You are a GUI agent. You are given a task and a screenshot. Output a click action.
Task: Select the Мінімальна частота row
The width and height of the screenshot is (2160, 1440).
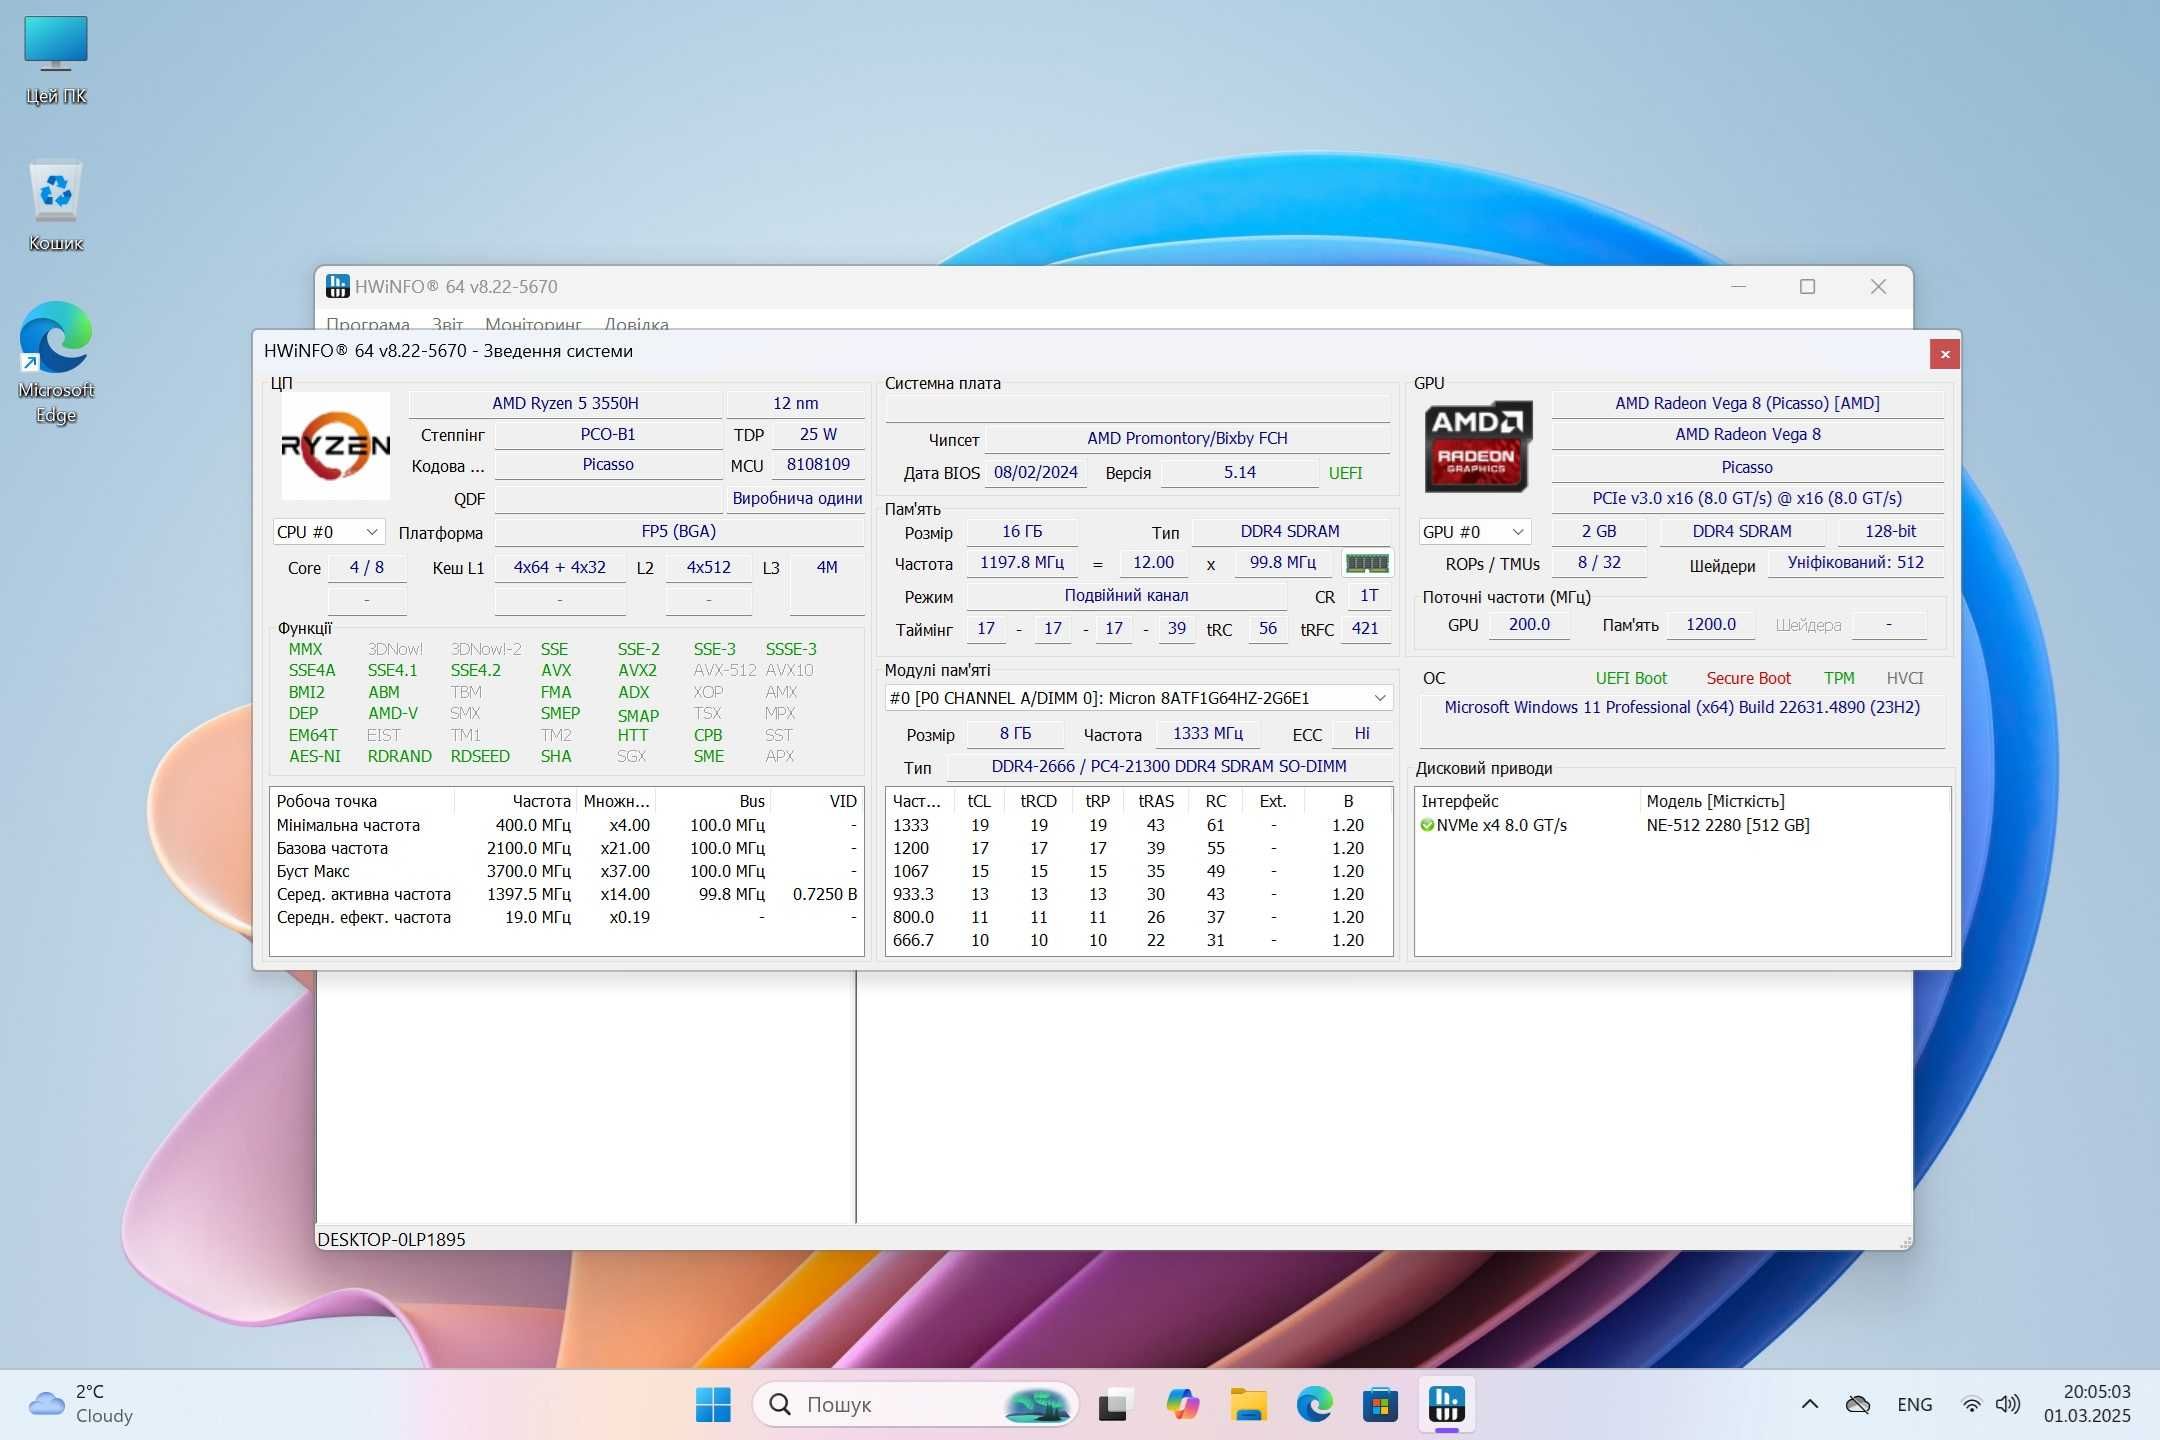(x=566, y=825)
